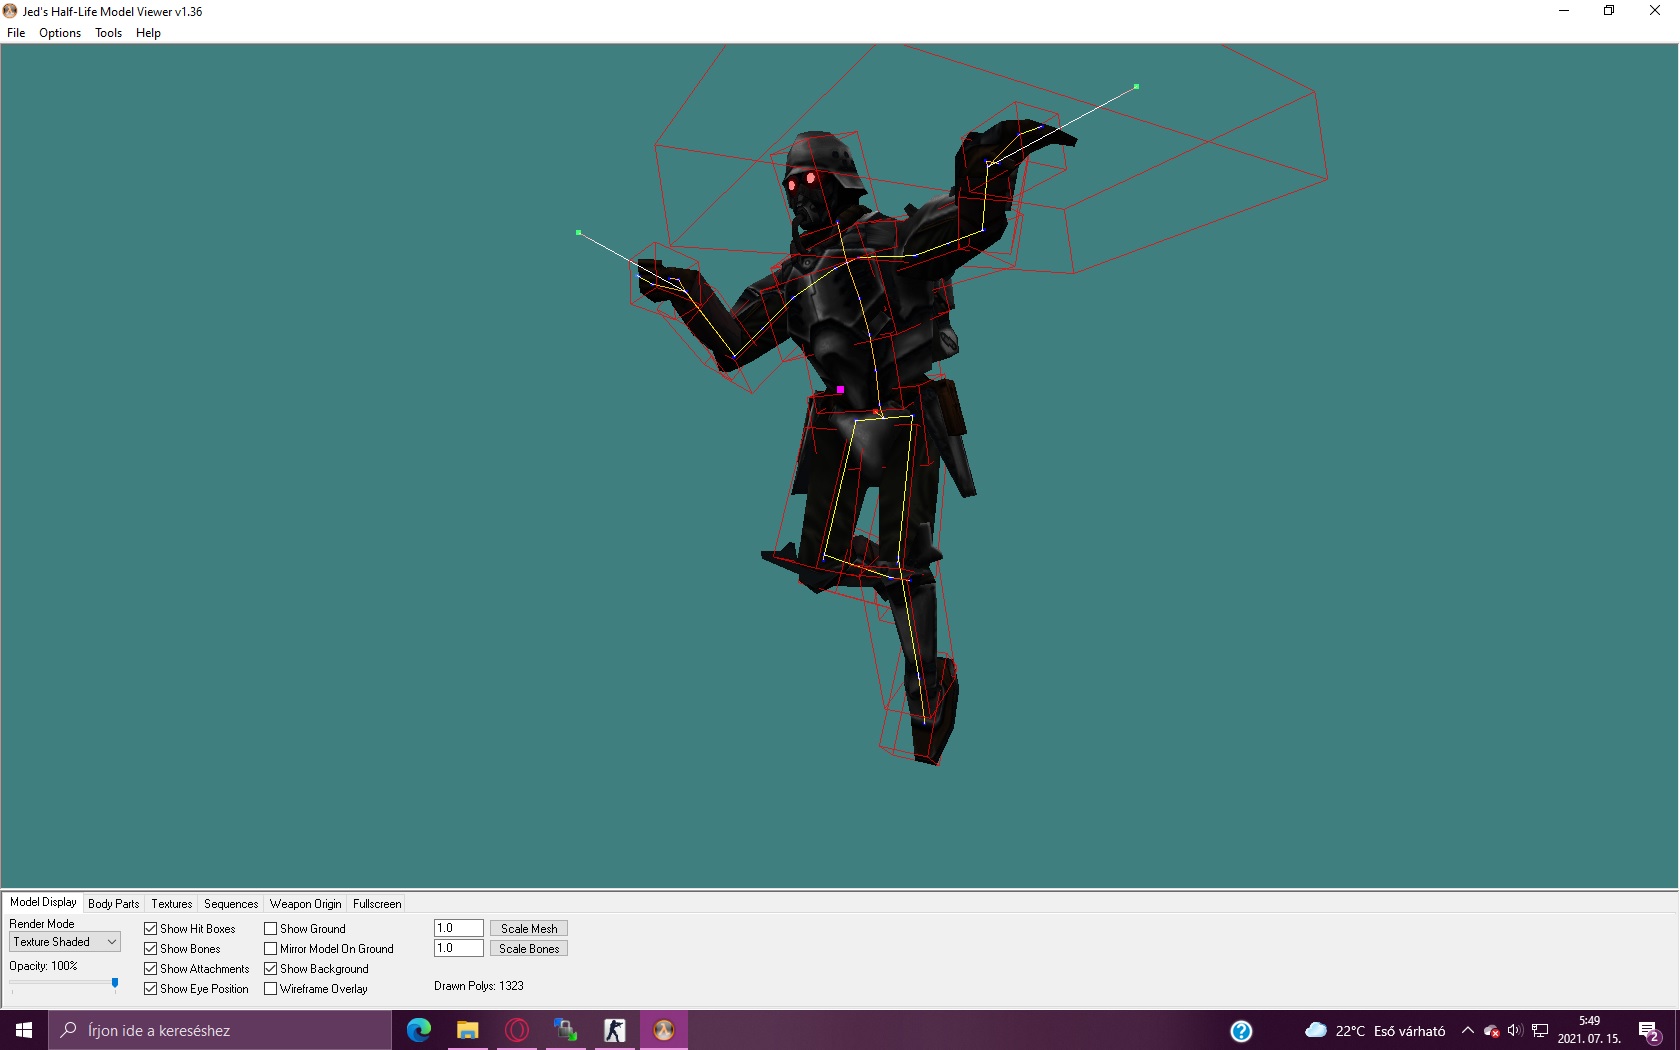Show hidden system tray icons
Screen dimensions: 1680x1050
tap(1468, 1031)
